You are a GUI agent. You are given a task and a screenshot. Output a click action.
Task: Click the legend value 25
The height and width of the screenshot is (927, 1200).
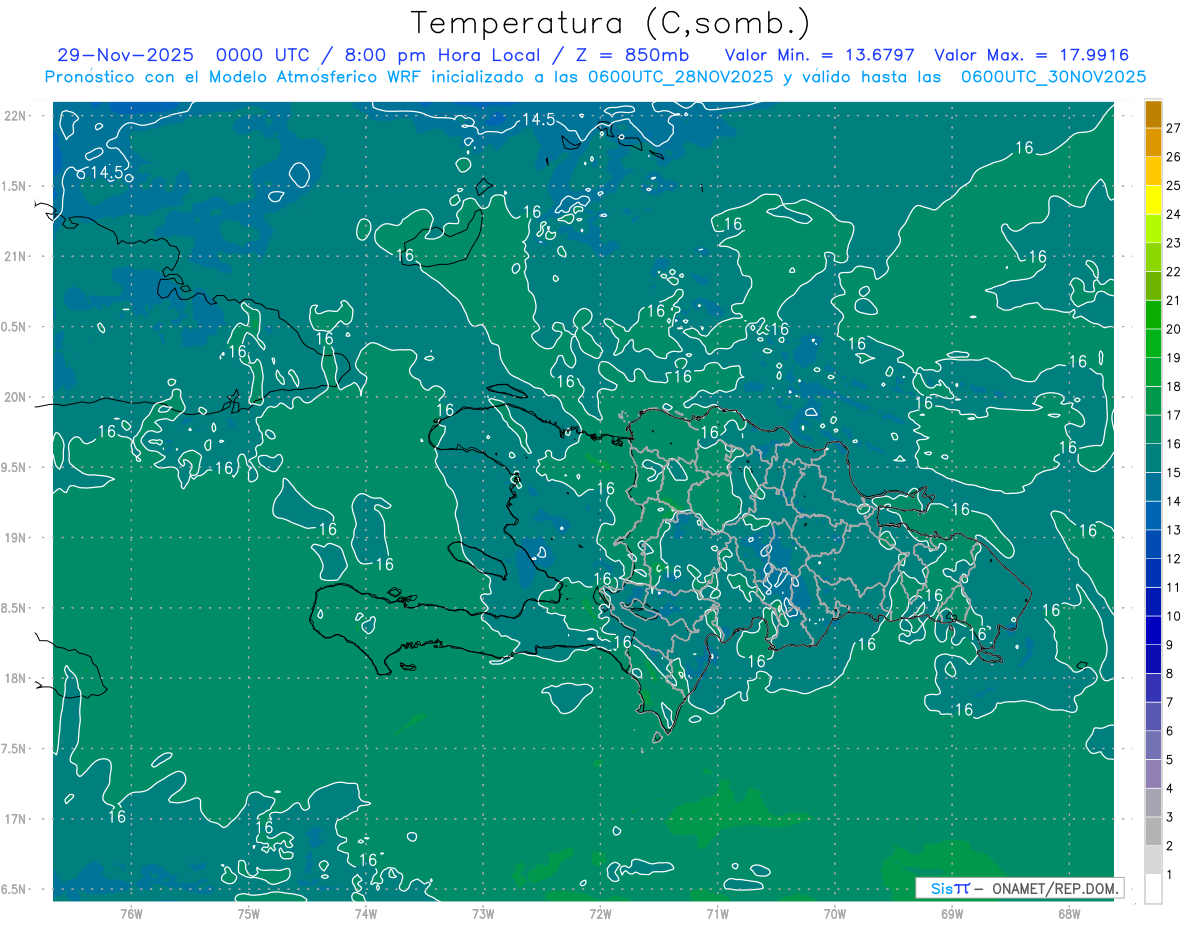coord(1174,186)
